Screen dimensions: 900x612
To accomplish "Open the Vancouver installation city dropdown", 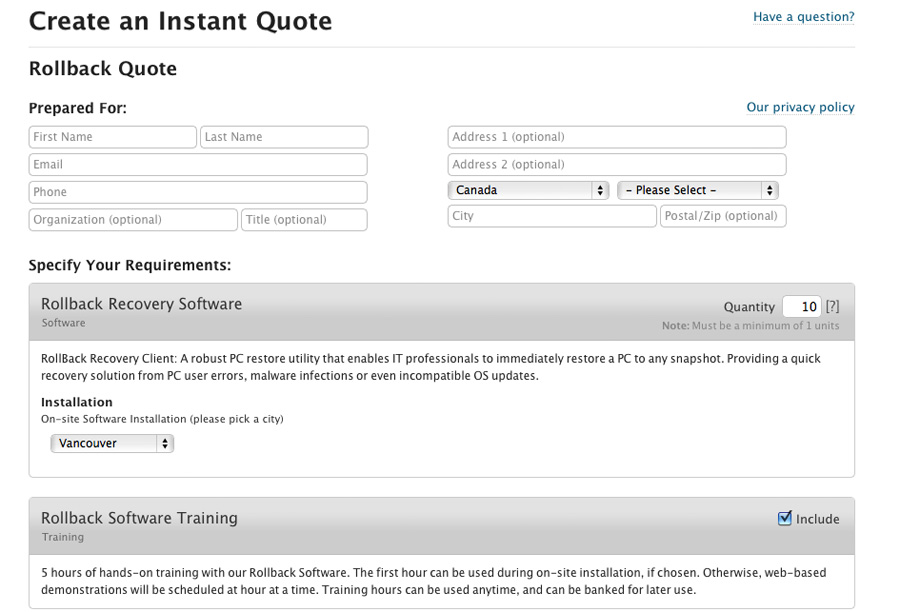I will click(x=112, y=443).
